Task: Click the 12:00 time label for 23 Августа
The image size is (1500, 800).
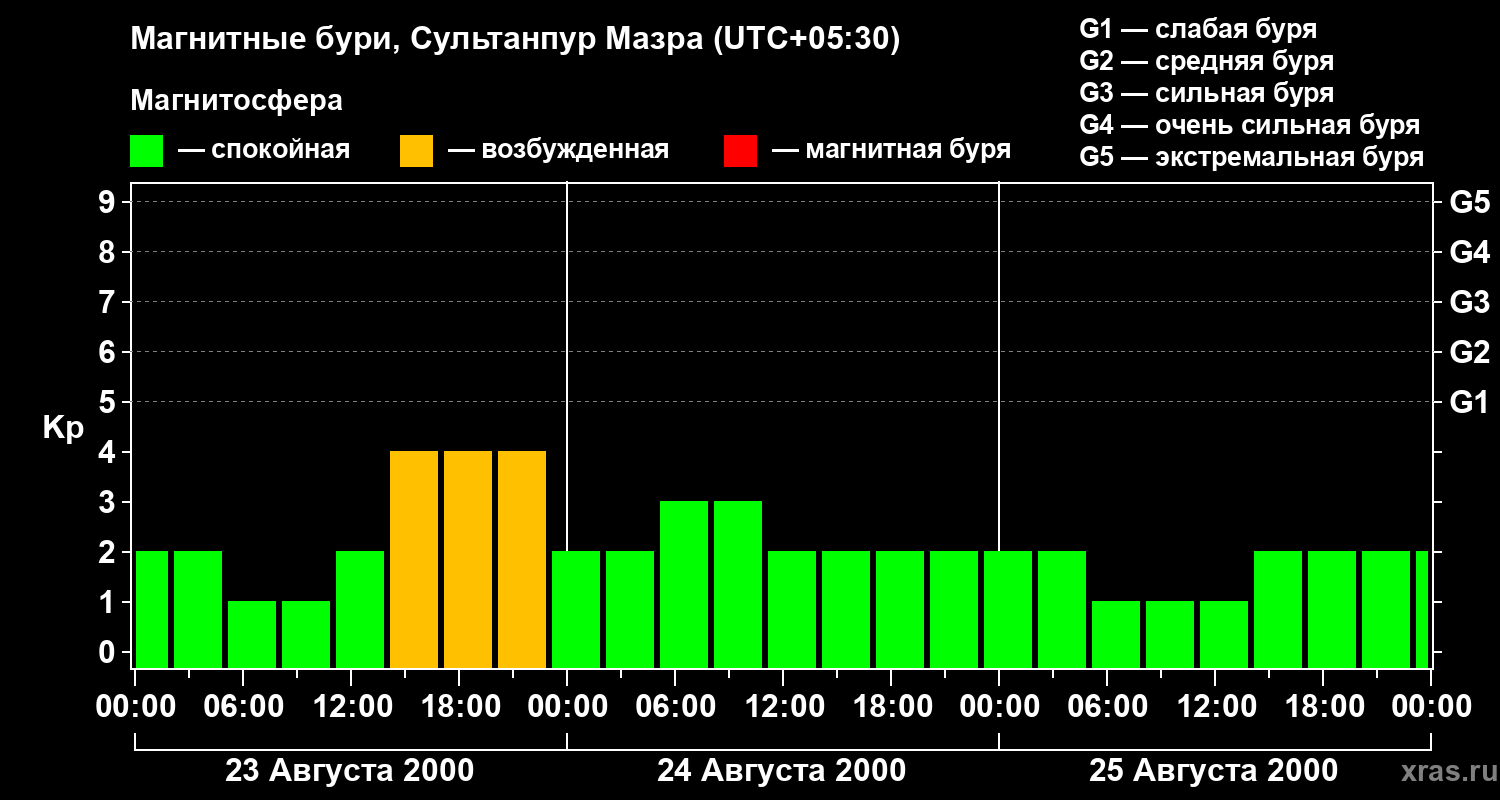Action: click(x=351, y=706)
